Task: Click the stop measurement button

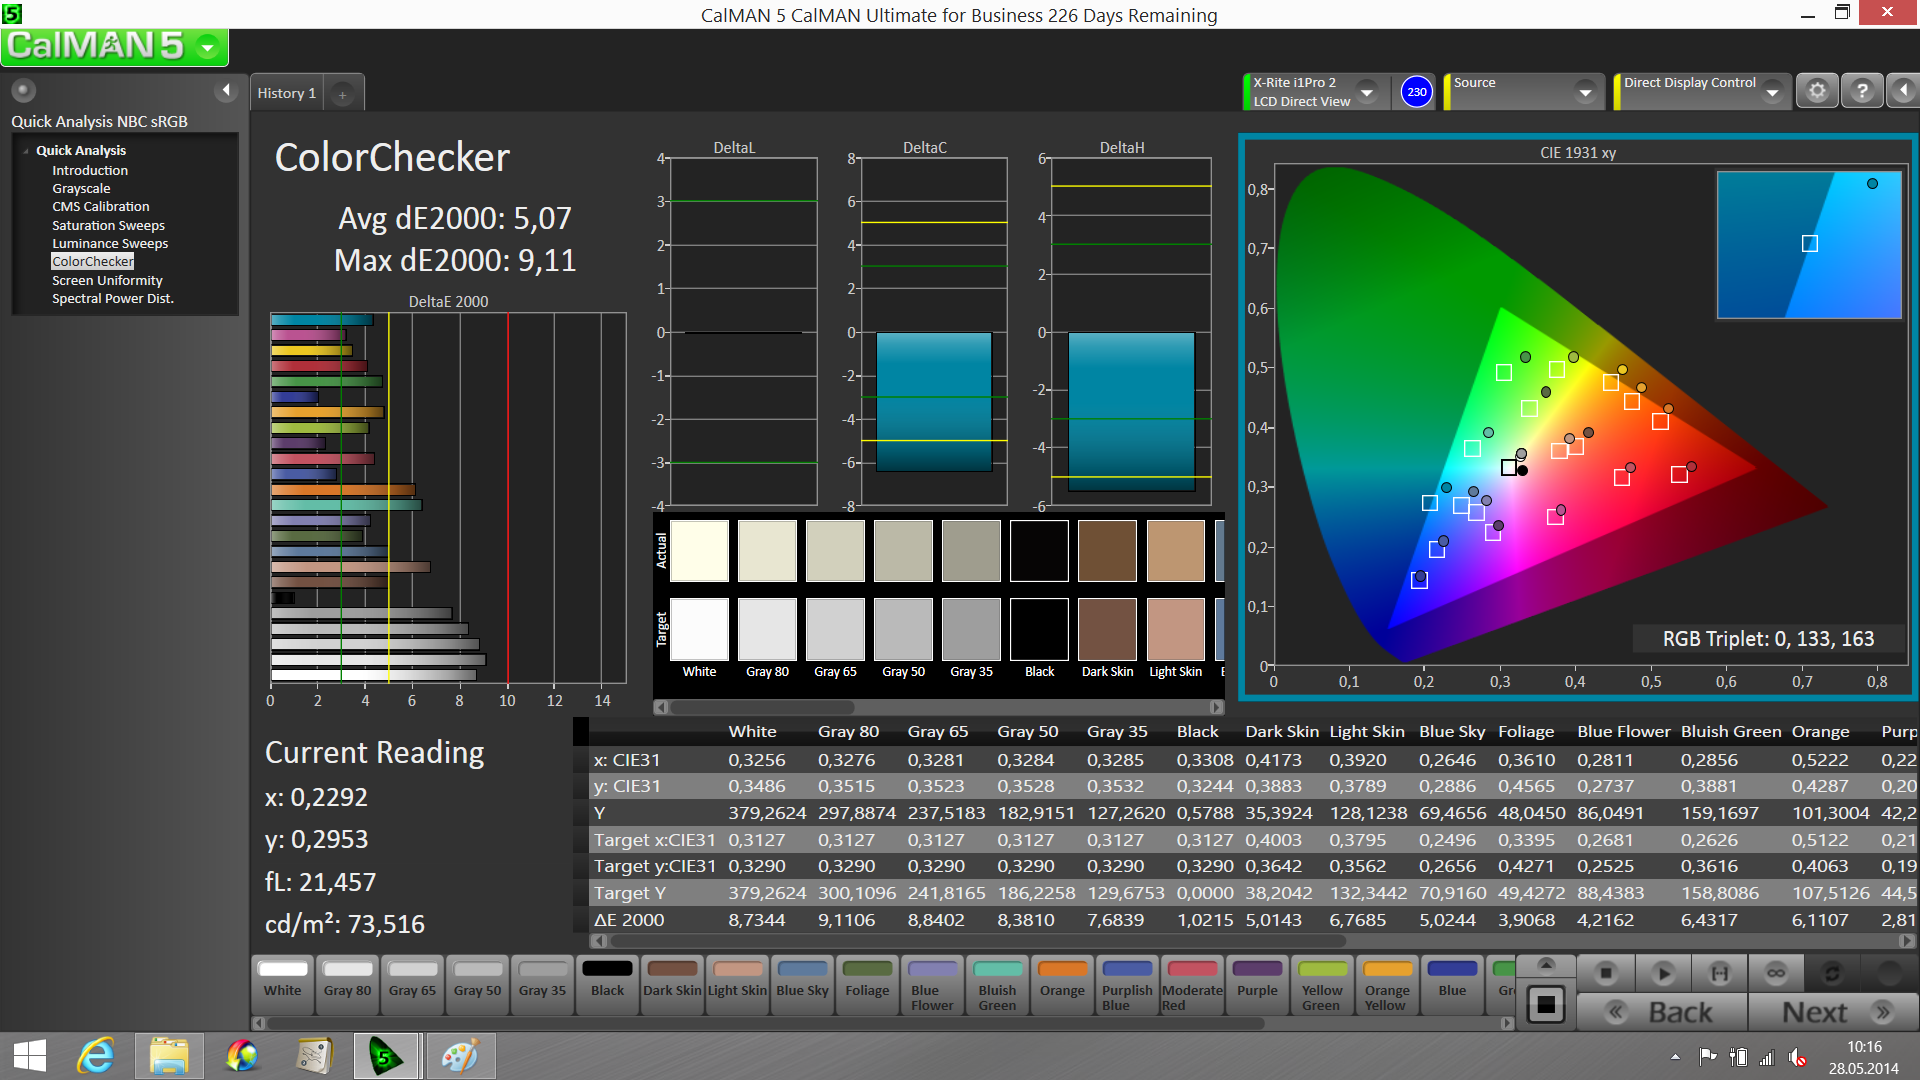Action: tap(1605, 972)
